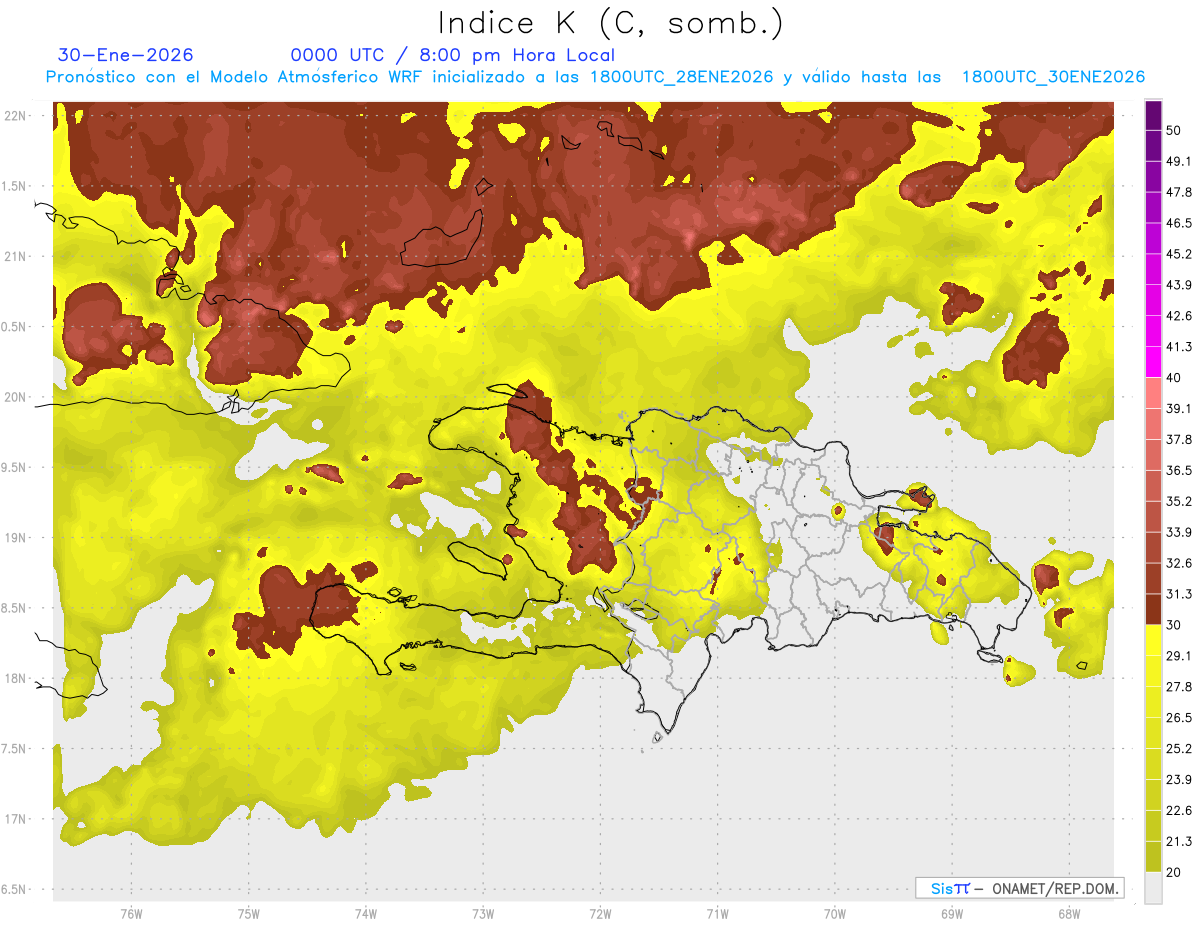Image resolution: width=1200 pixels, height=927 pixels.
Task: Click the legend value "49.1"
Action: (x=1180, y=161)
